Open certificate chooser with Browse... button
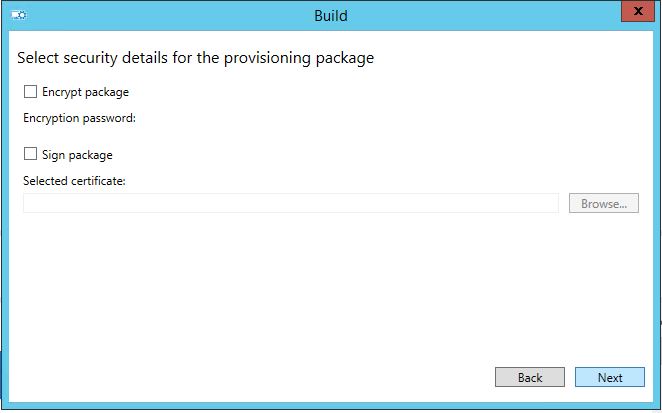The image size is (662, 413). 604,204
